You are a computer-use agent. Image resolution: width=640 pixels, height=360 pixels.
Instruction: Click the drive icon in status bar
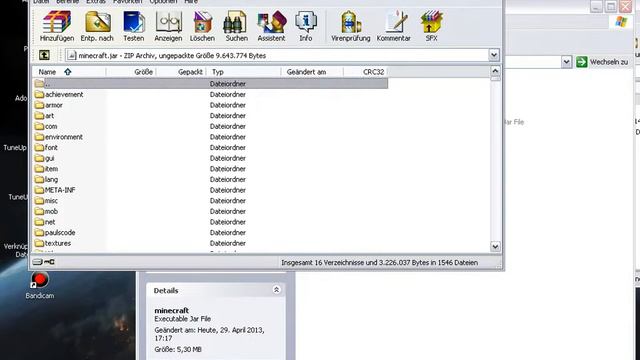point(38,262)
